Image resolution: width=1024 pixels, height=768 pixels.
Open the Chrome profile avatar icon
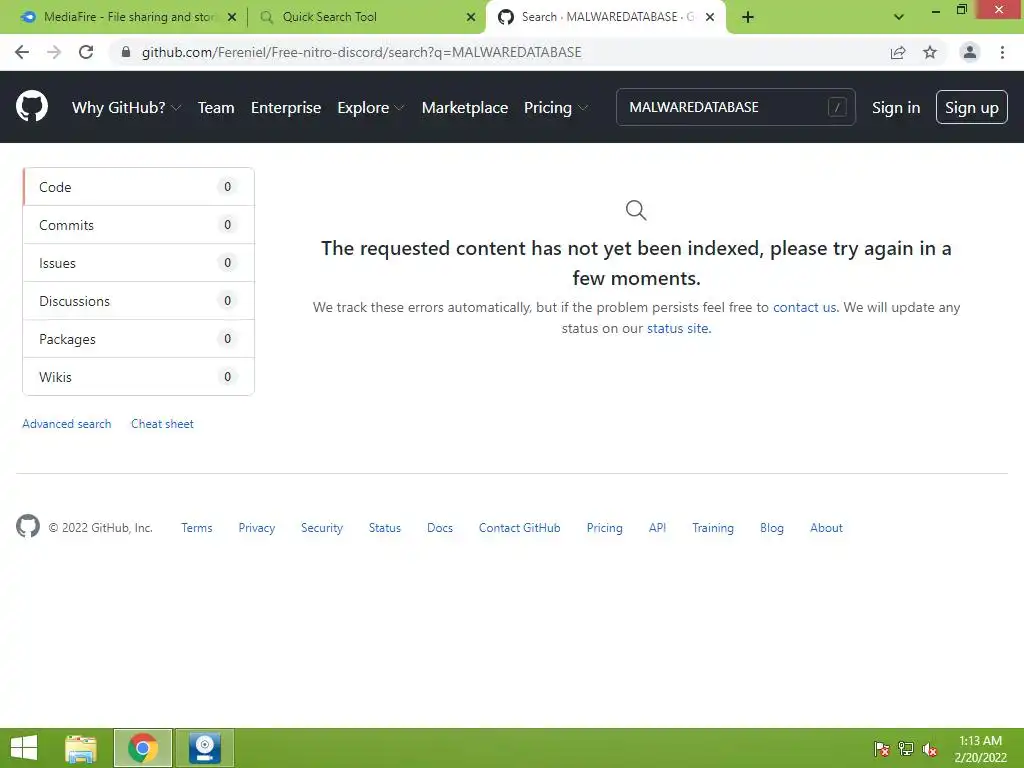click(970, 52)
